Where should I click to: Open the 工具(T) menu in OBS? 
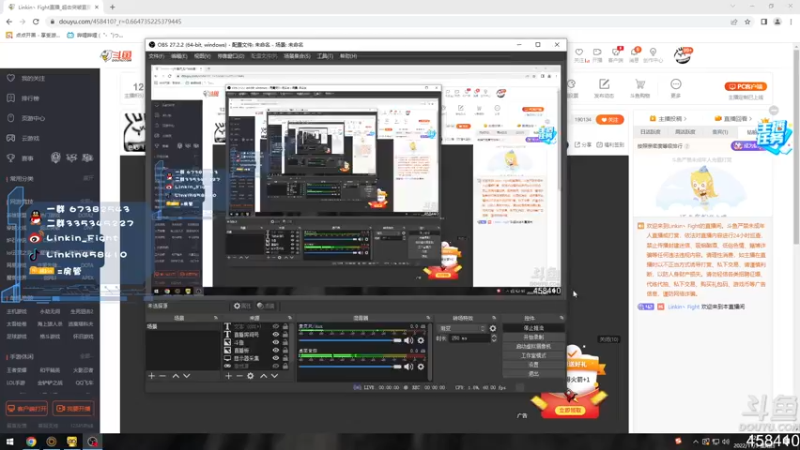(325, 56)
